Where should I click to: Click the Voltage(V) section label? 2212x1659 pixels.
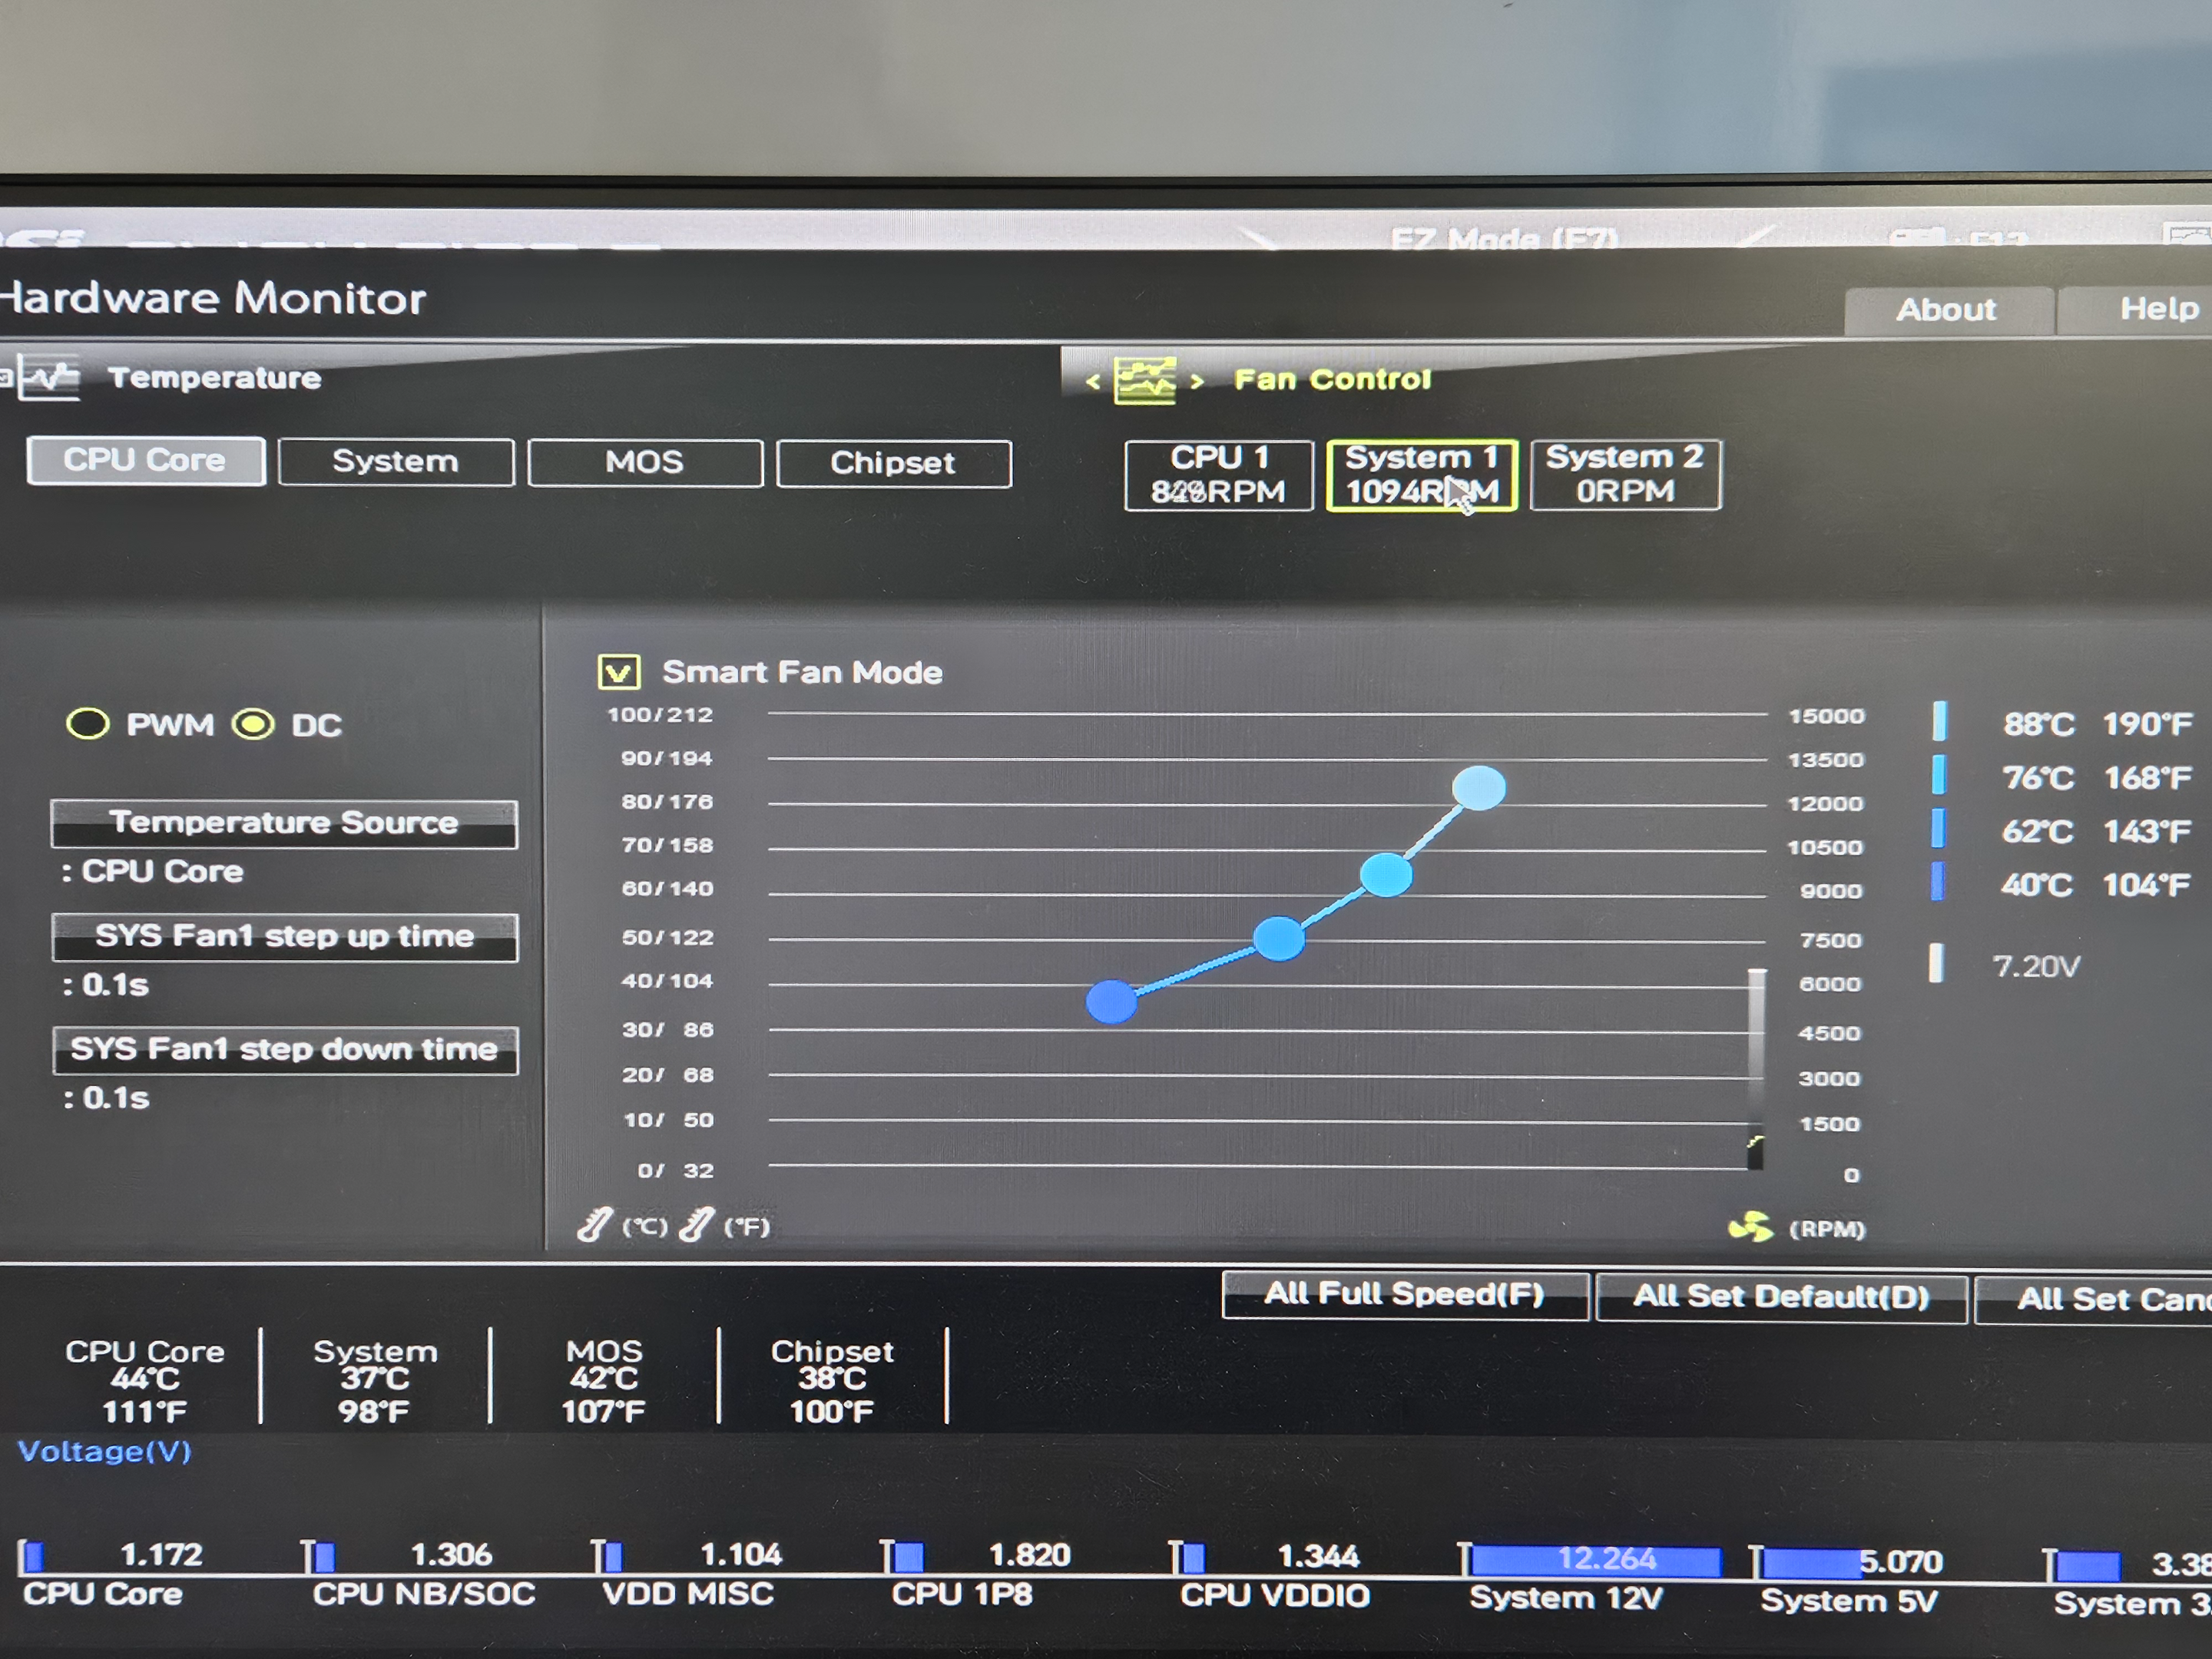click(x=105, y=1451)
